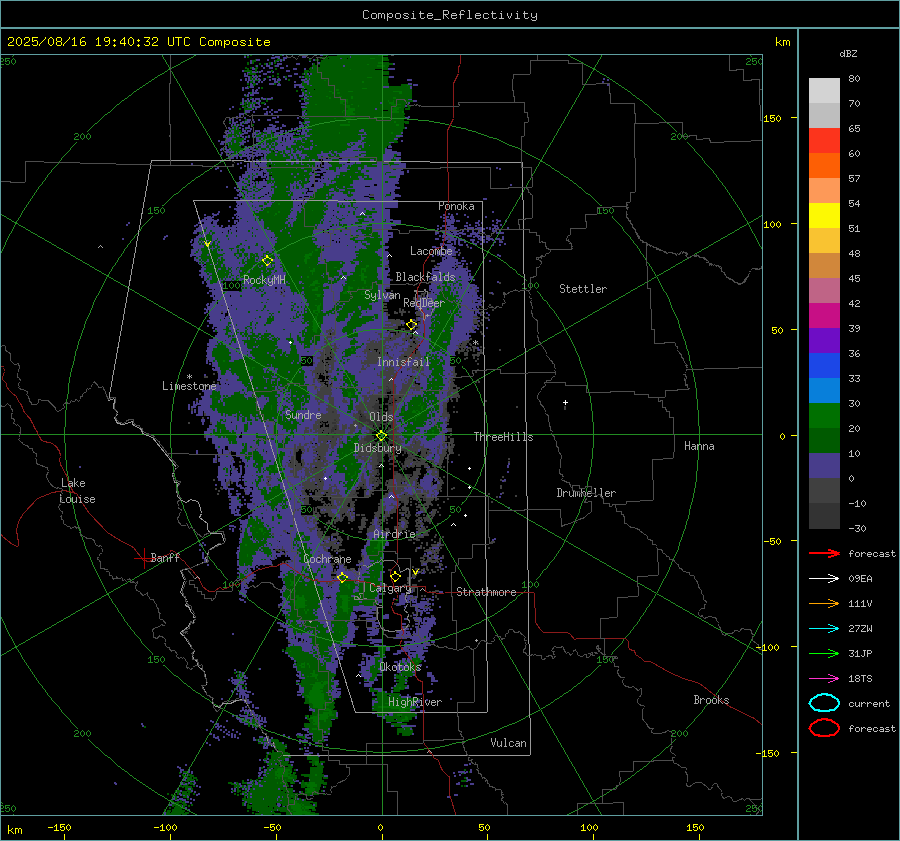Click the red forecast ellipse icon
Screen dimensions: 900x841
click(x=824, y=728)
